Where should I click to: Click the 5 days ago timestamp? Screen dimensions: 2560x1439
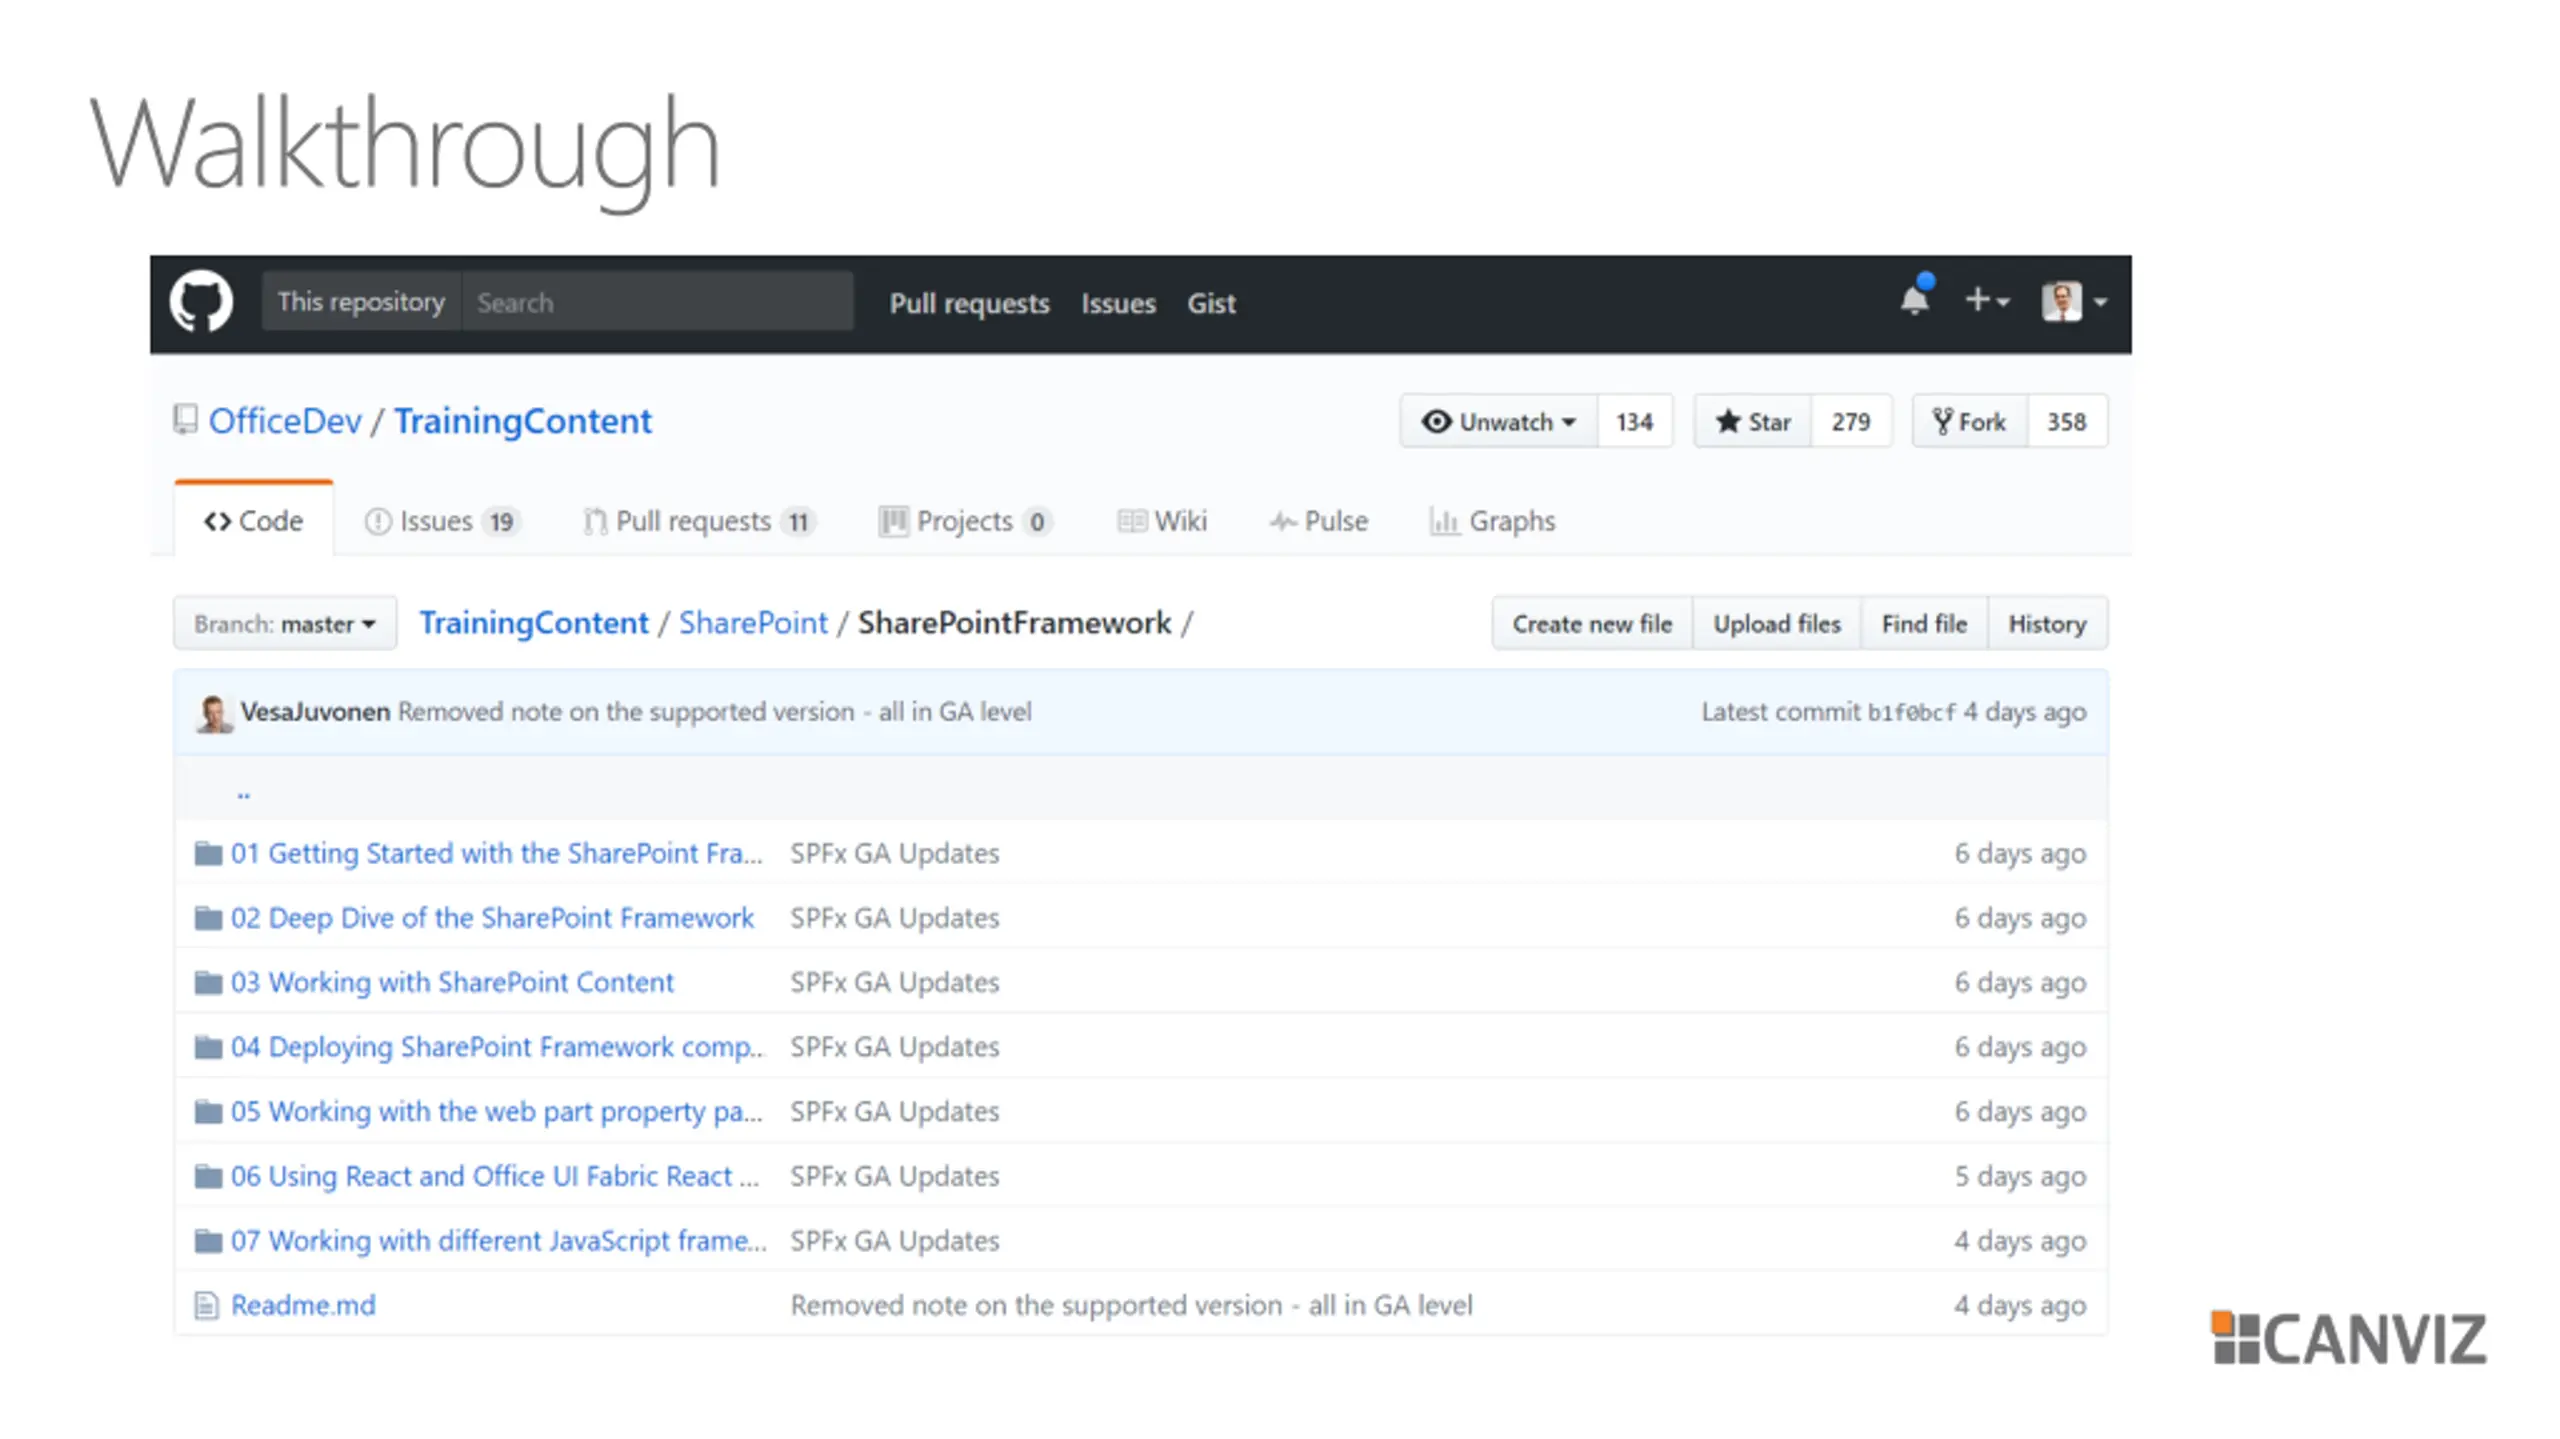[x=2020, y=1176]
